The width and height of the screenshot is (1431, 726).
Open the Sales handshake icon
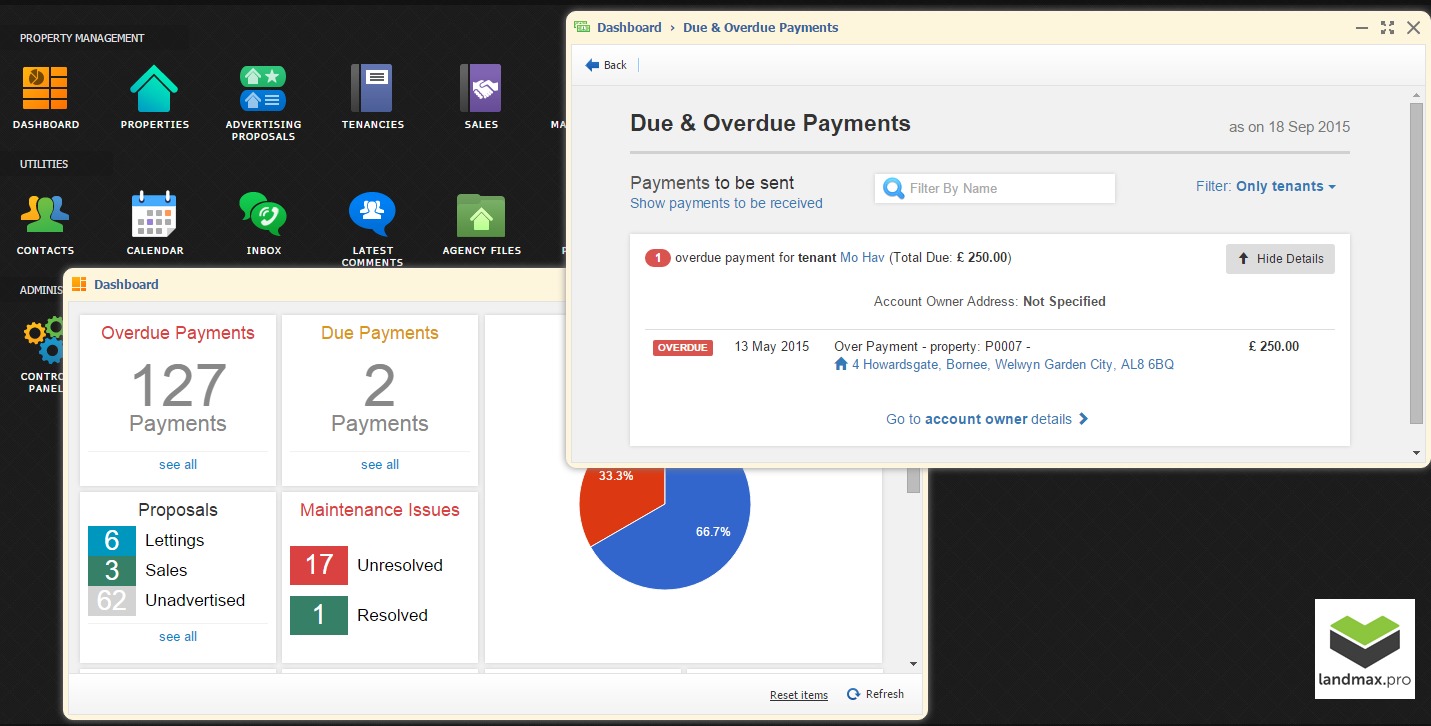tap(481, 89)
